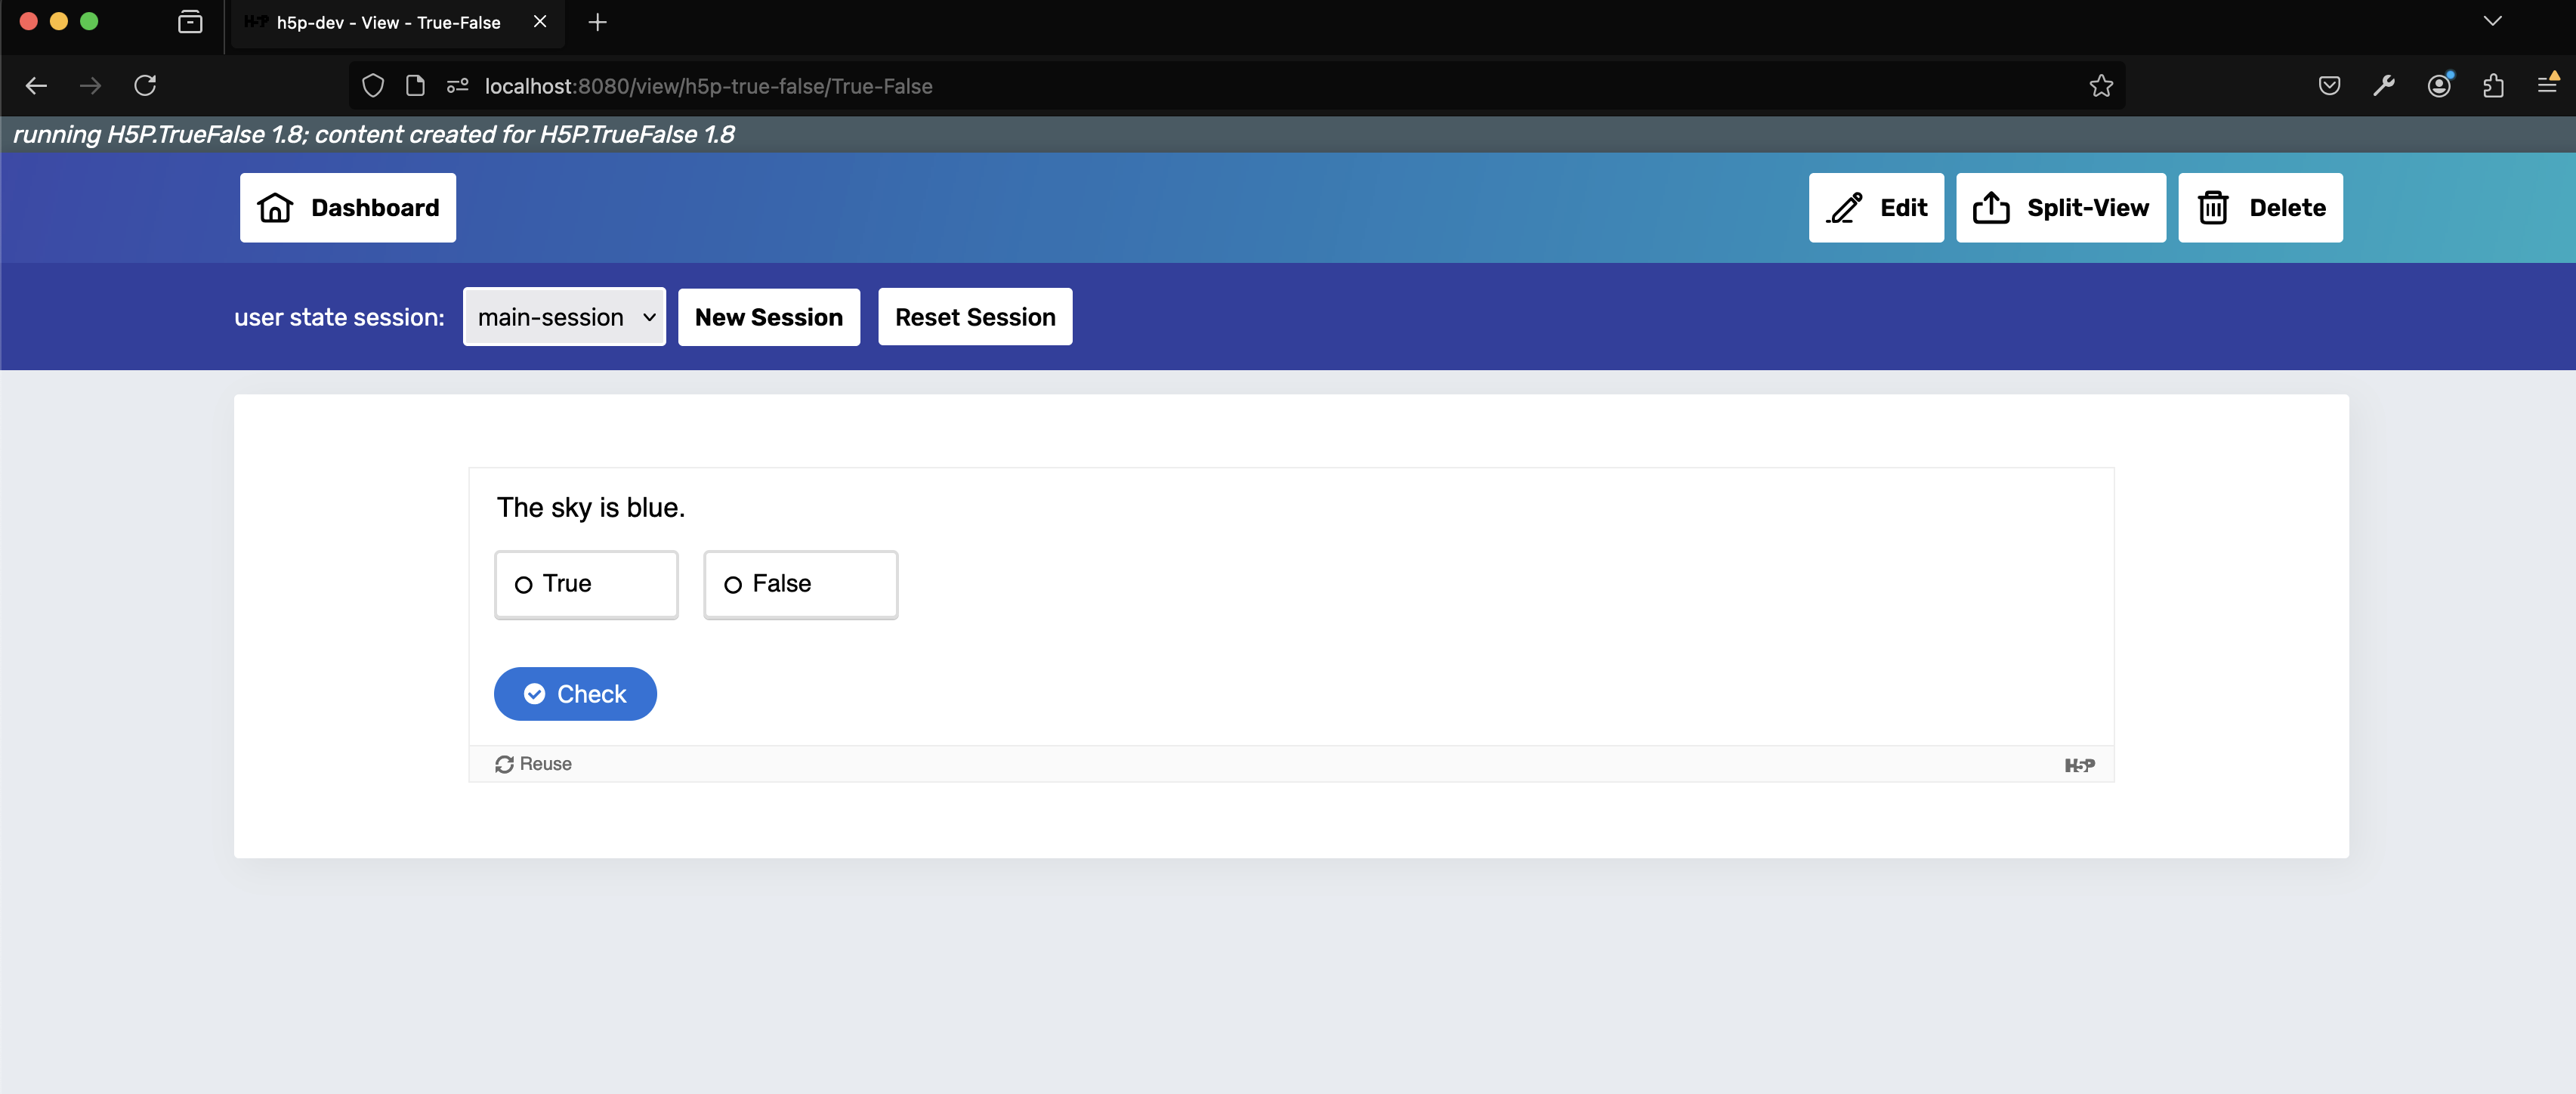The image size is (2576, 1094).
Task: Click the running H5P.TrueFalse 1.8 status text
Action: pos(374,134)
